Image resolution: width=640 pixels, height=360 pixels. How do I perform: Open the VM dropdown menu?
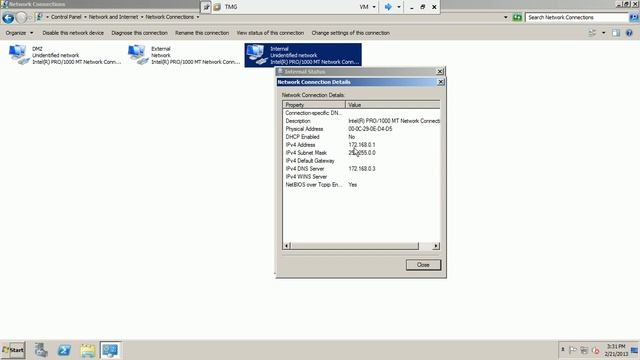coord(368,7)
